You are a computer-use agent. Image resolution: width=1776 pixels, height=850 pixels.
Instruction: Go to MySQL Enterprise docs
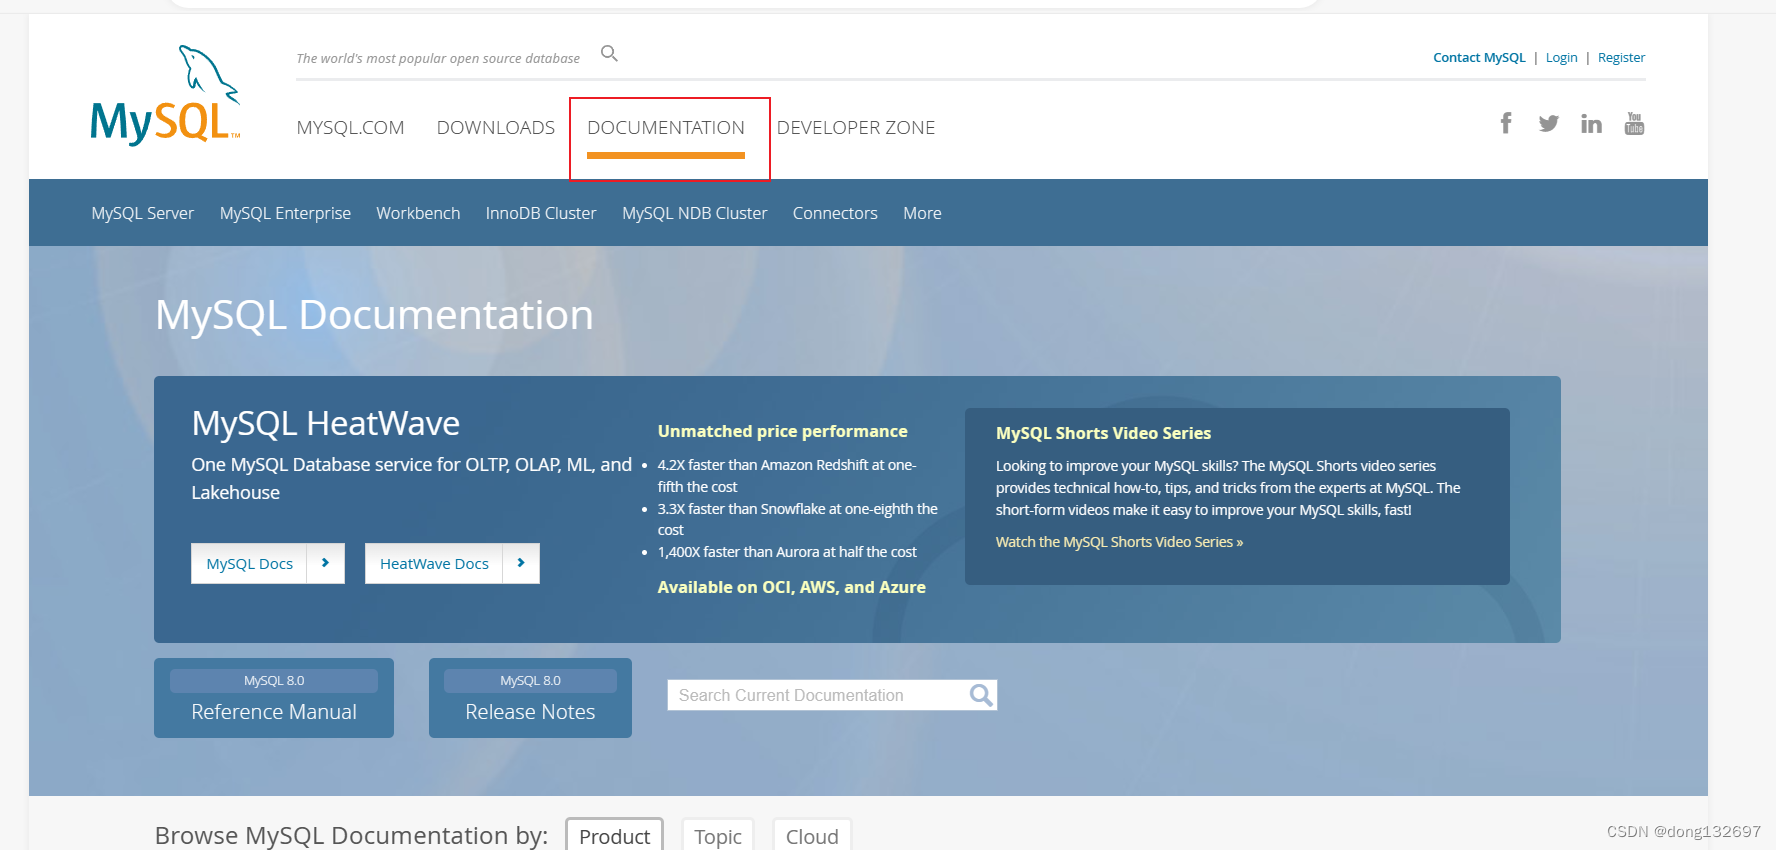285,213
